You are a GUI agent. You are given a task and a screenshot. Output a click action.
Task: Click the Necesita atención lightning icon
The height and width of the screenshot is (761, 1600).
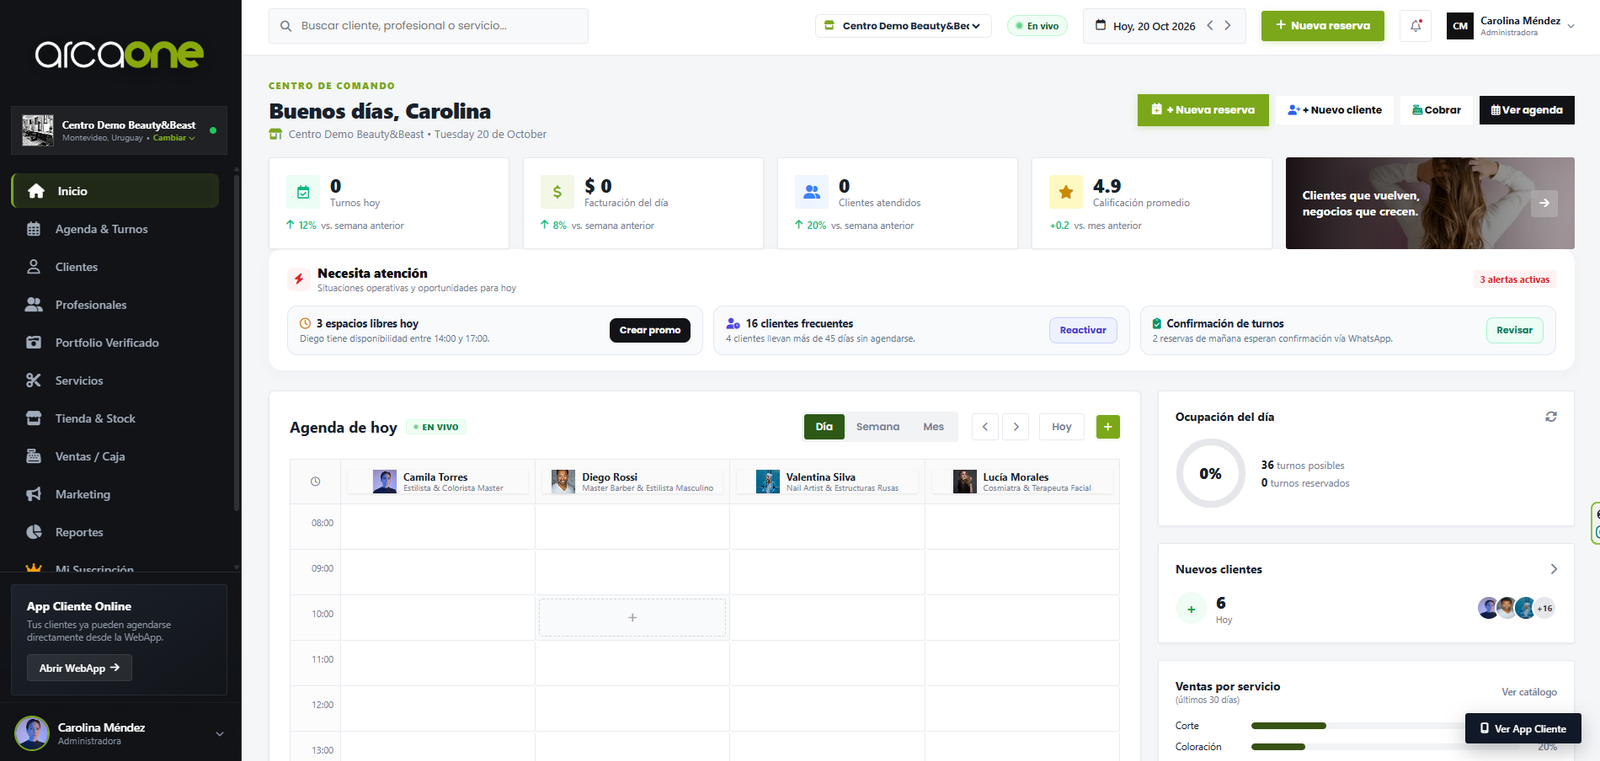coord(298,279)
